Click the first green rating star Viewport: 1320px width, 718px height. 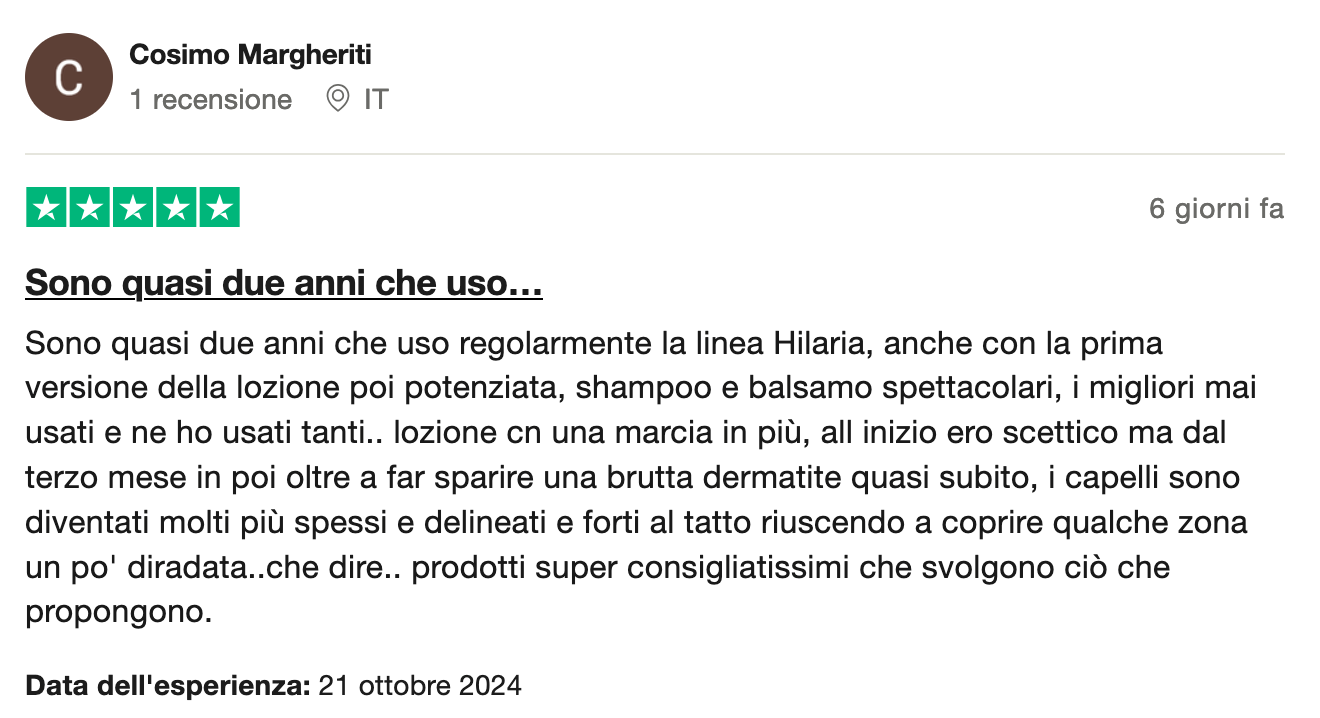(x=45, y=207)
